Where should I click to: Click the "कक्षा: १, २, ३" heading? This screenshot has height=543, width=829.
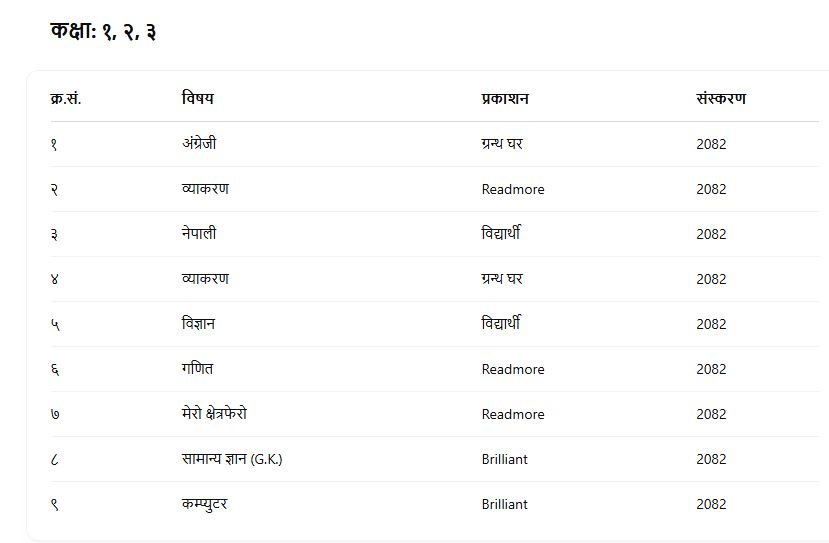coord(103,32)
